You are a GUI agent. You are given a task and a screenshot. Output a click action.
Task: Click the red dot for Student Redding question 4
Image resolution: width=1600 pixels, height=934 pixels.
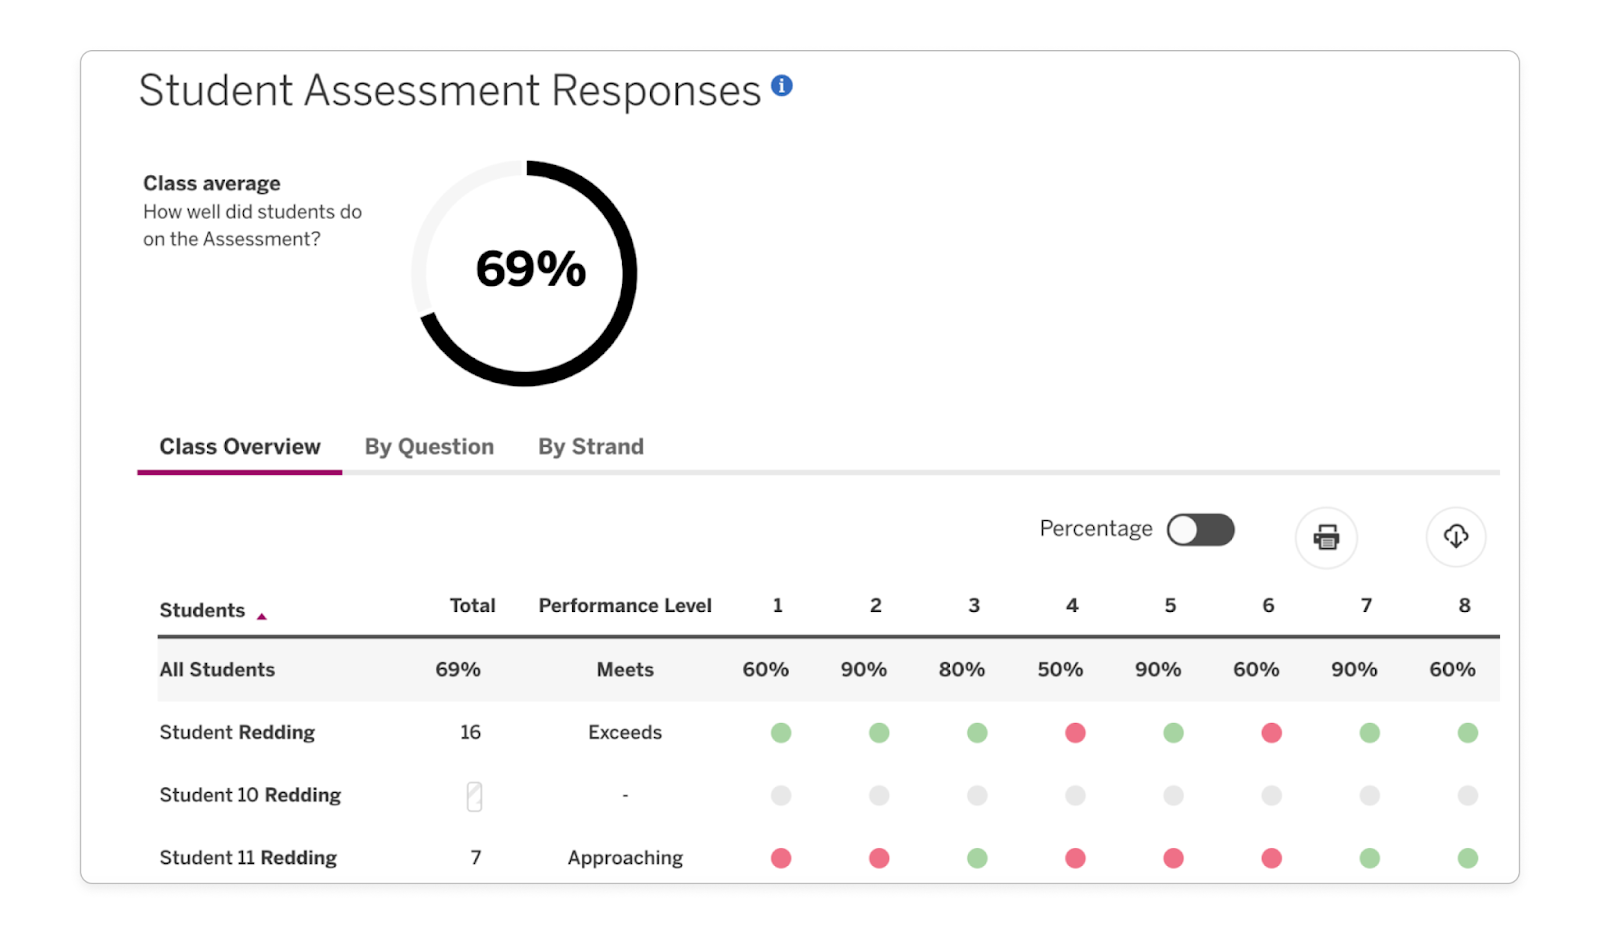click(1074, 732)
